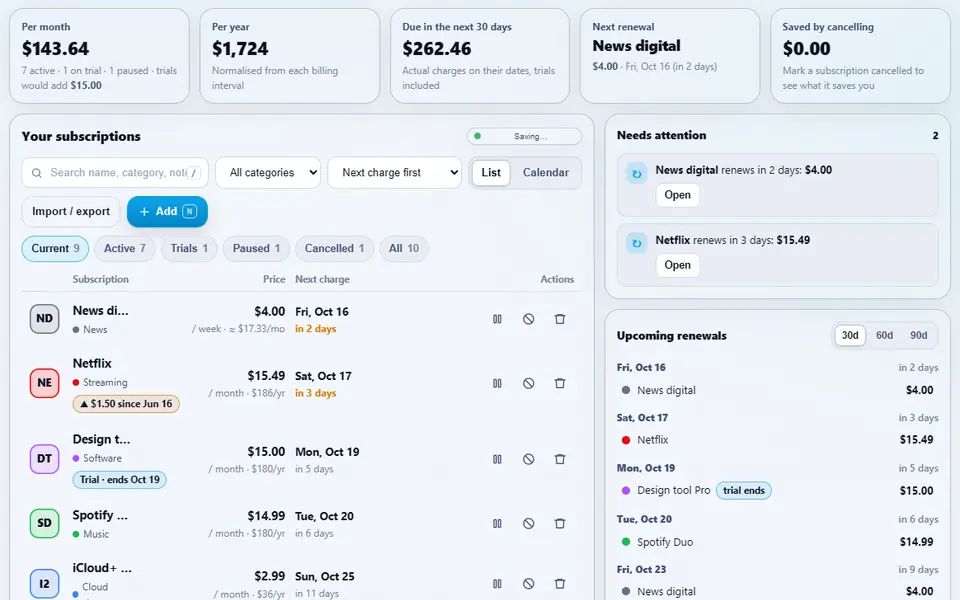Delete the Netflix subscription
960x600 pixels.
click(560, 383)
